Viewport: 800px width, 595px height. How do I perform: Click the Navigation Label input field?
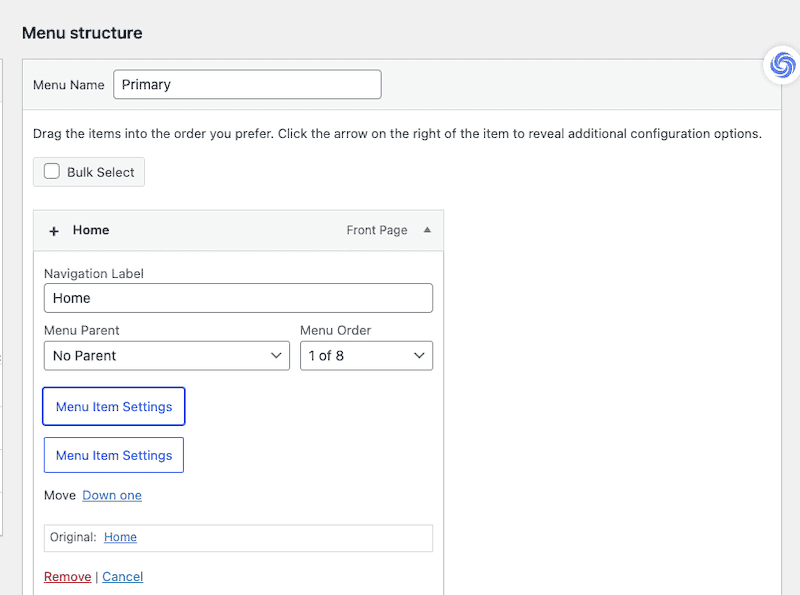coord(238,298)
